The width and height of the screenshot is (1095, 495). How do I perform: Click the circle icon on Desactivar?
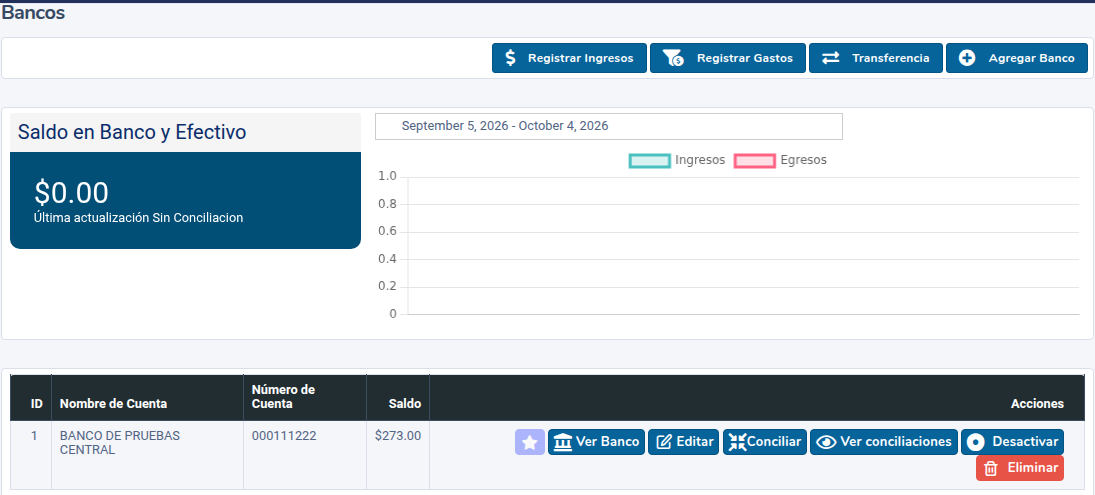(976, 442)
